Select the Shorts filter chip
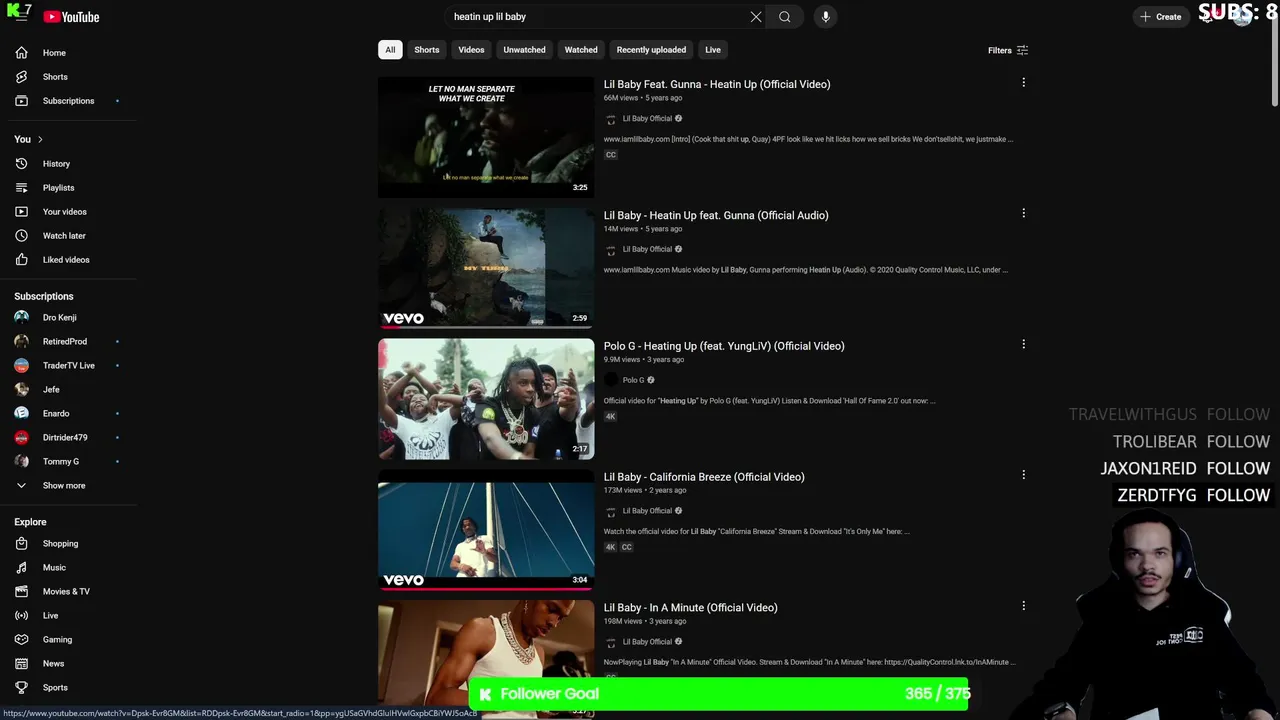The width and height of the screenshot is (1280, 720). click(427, 50)
